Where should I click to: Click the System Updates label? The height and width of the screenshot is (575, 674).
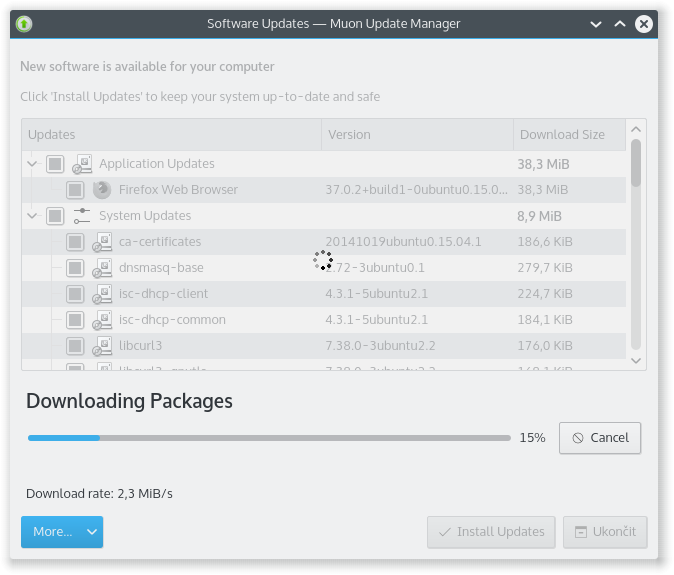[145, 216]
